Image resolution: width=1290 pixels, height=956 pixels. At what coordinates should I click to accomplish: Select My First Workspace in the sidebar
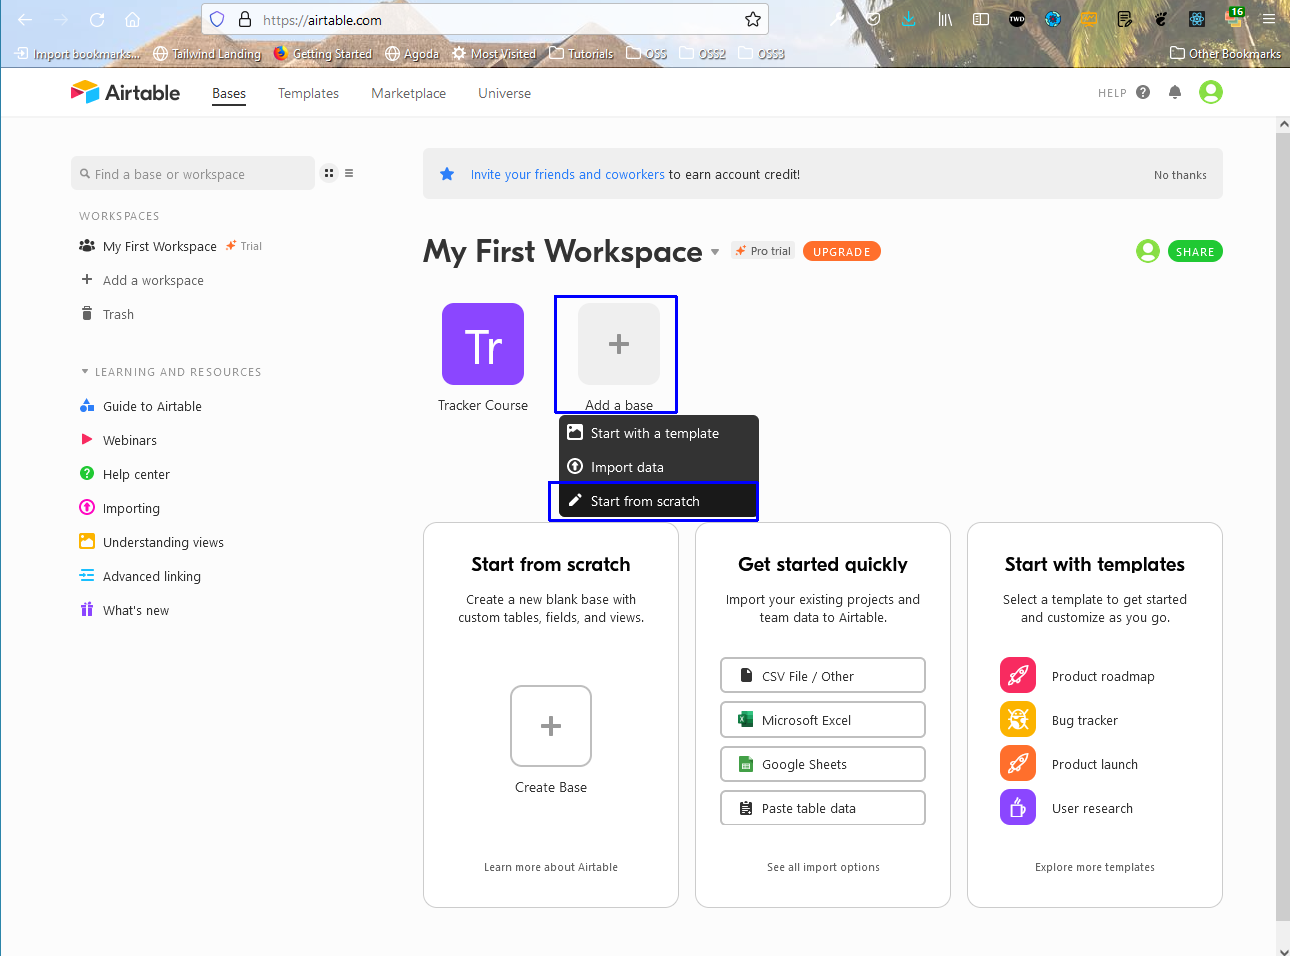(x=160, y=246)
